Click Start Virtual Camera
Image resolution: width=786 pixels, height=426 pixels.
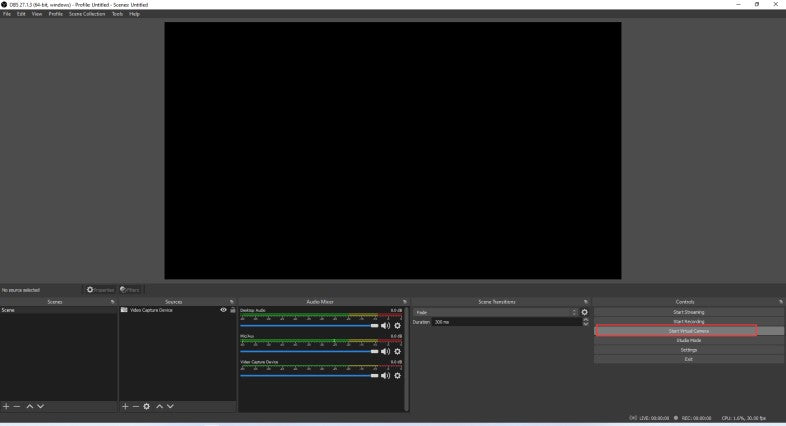688,331
